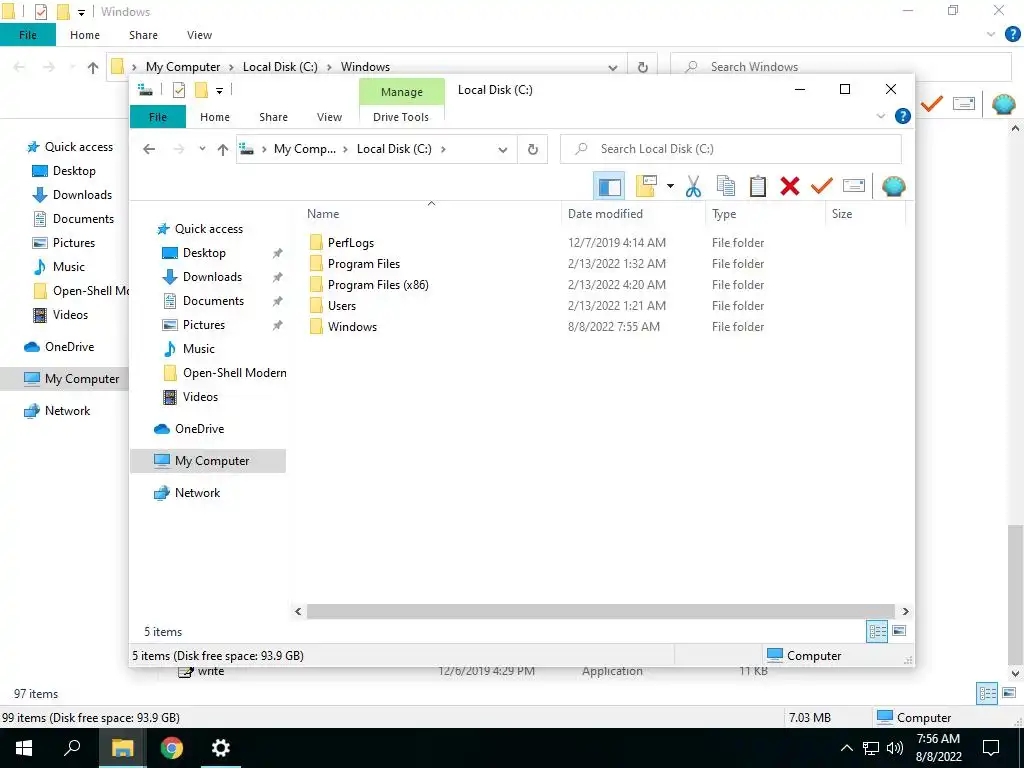
Task: Toggle navigation pane button in Local Disk toolbar
Action: [609, 187]
